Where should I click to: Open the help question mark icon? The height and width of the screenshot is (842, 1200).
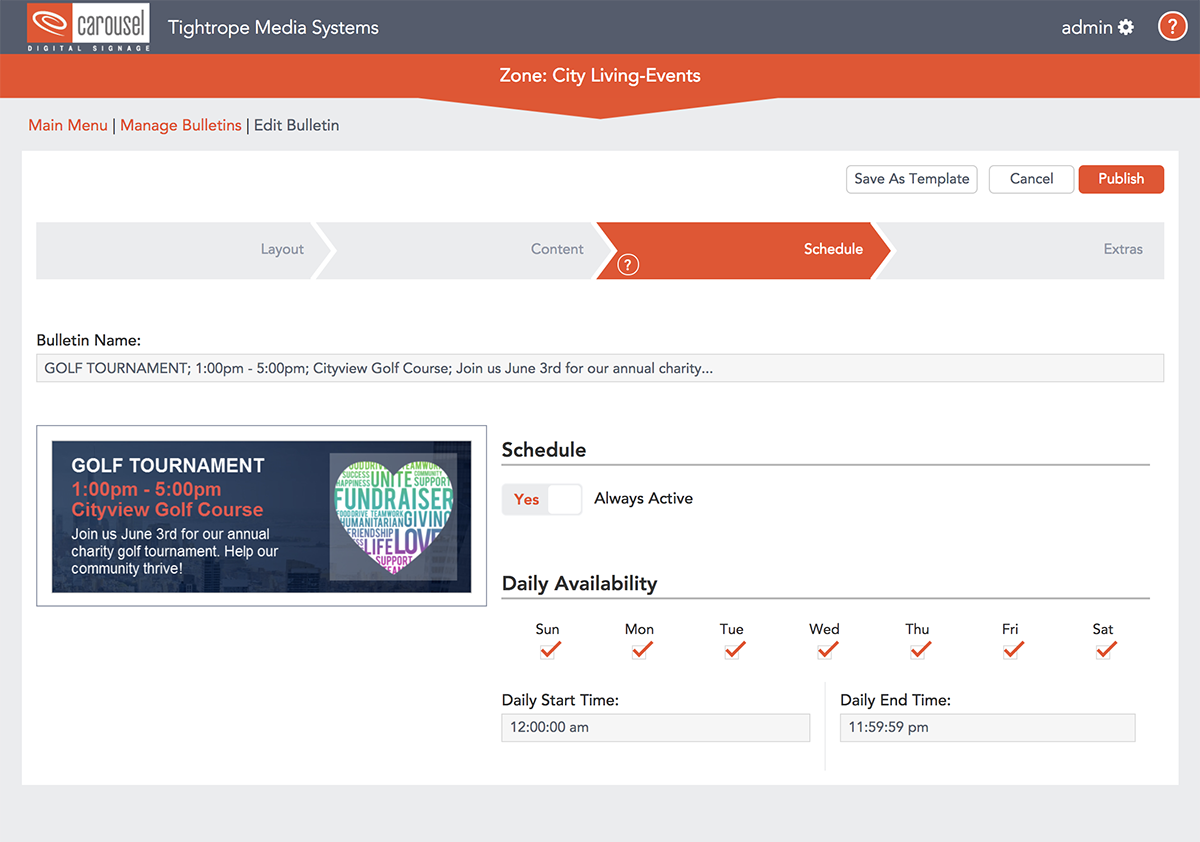[x=1172, y=27]
